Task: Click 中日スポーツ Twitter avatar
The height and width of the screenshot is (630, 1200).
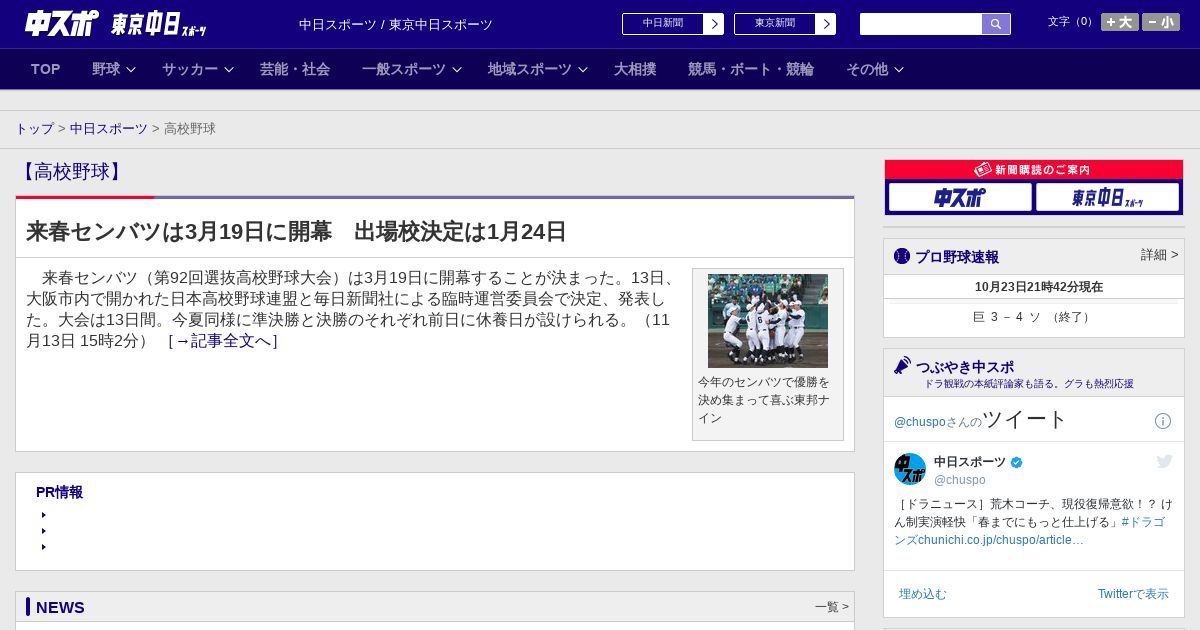Action: 910,469
